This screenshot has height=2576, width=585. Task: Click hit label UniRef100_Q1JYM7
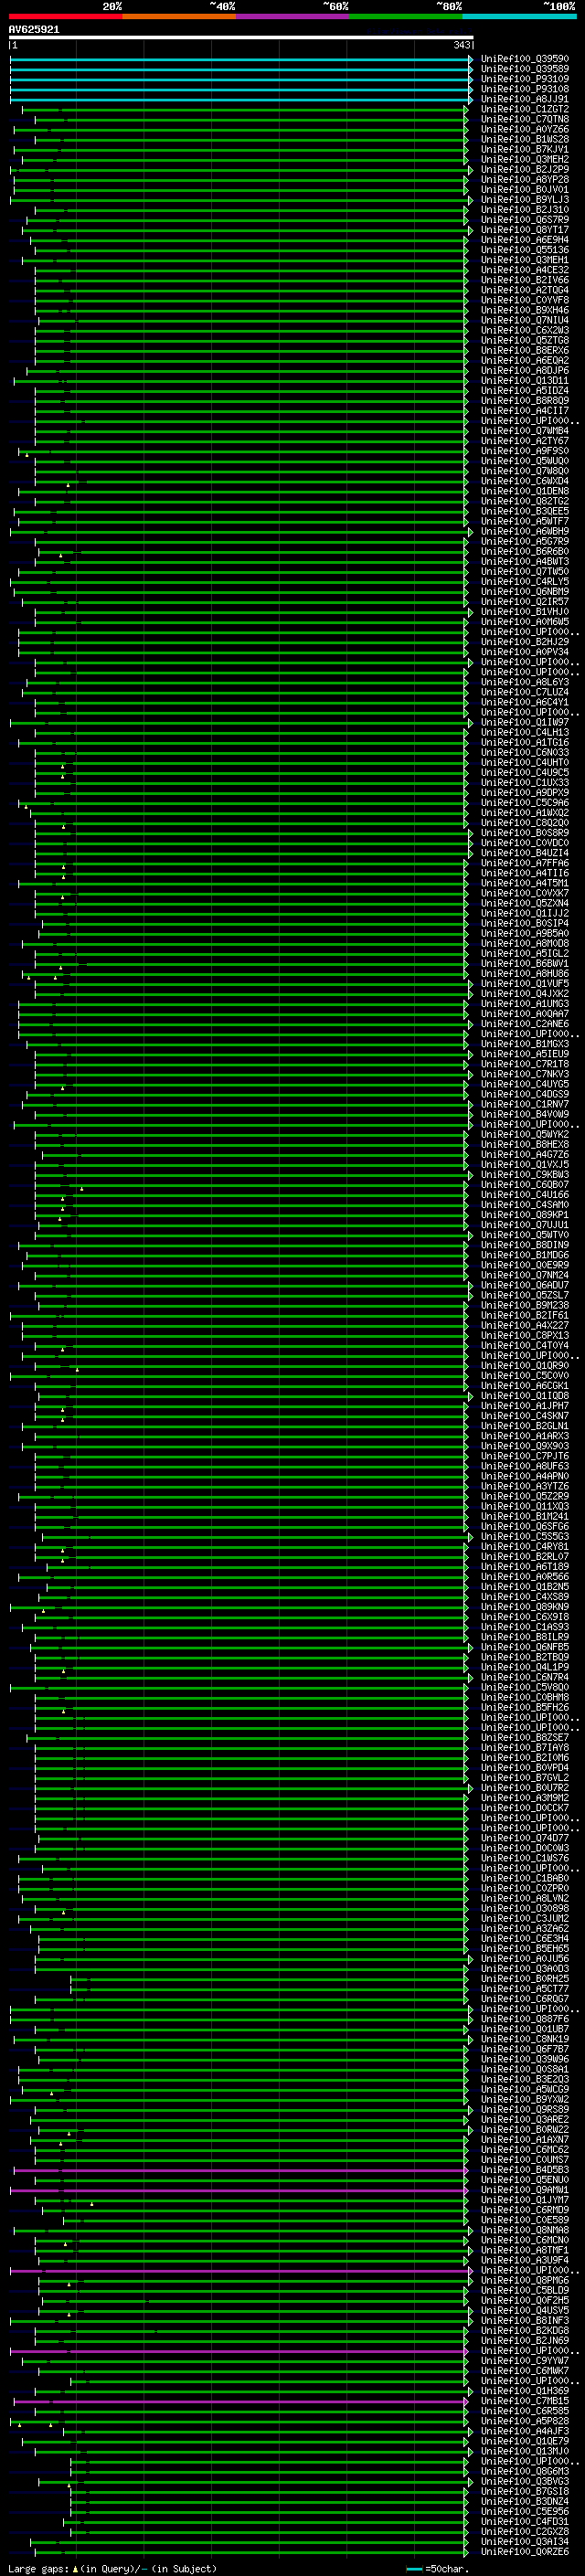[525, 2200]
